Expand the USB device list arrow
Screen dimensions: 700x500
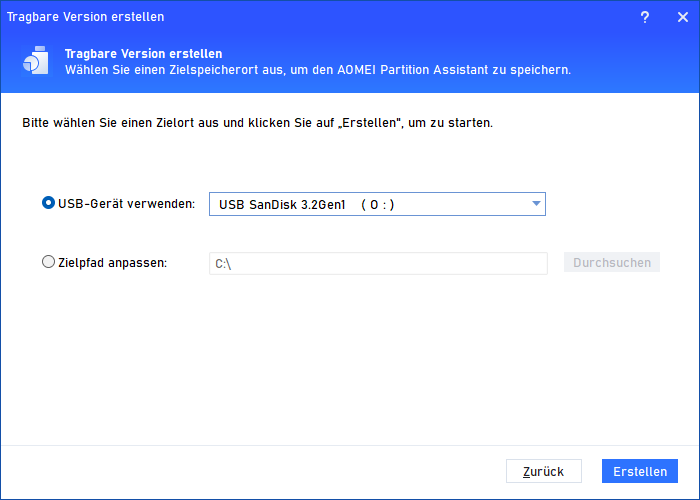pyautogui.click(x=536, y=204)
